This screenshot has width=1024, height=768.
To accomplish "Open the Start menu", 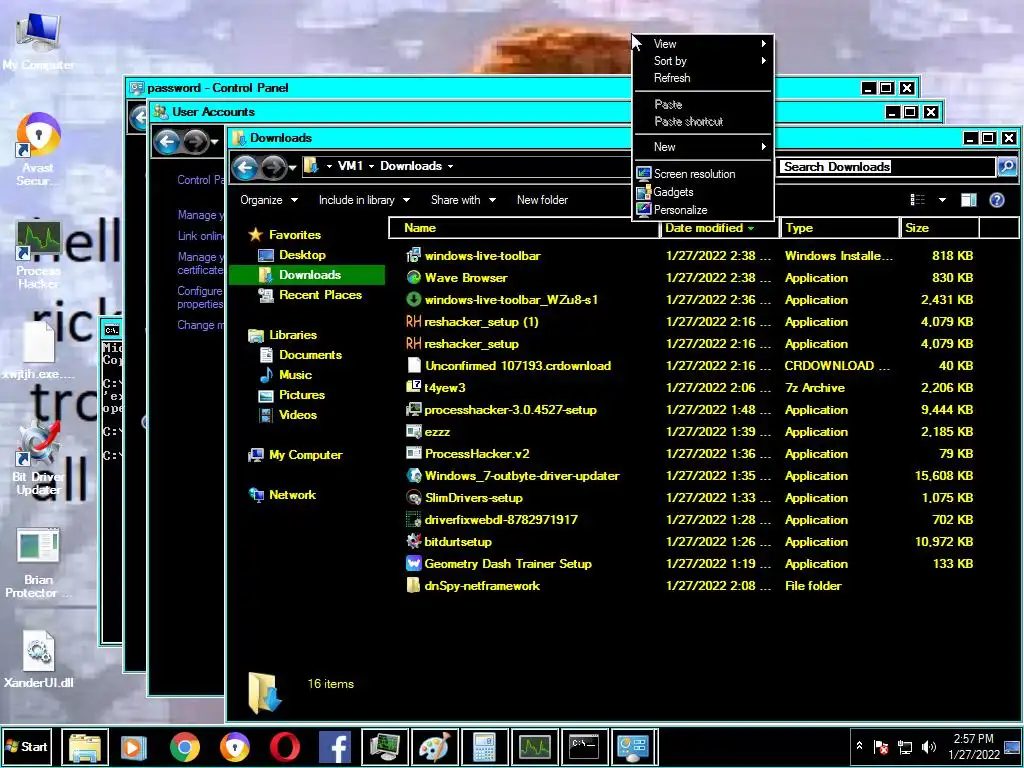I will coord(27,746).
